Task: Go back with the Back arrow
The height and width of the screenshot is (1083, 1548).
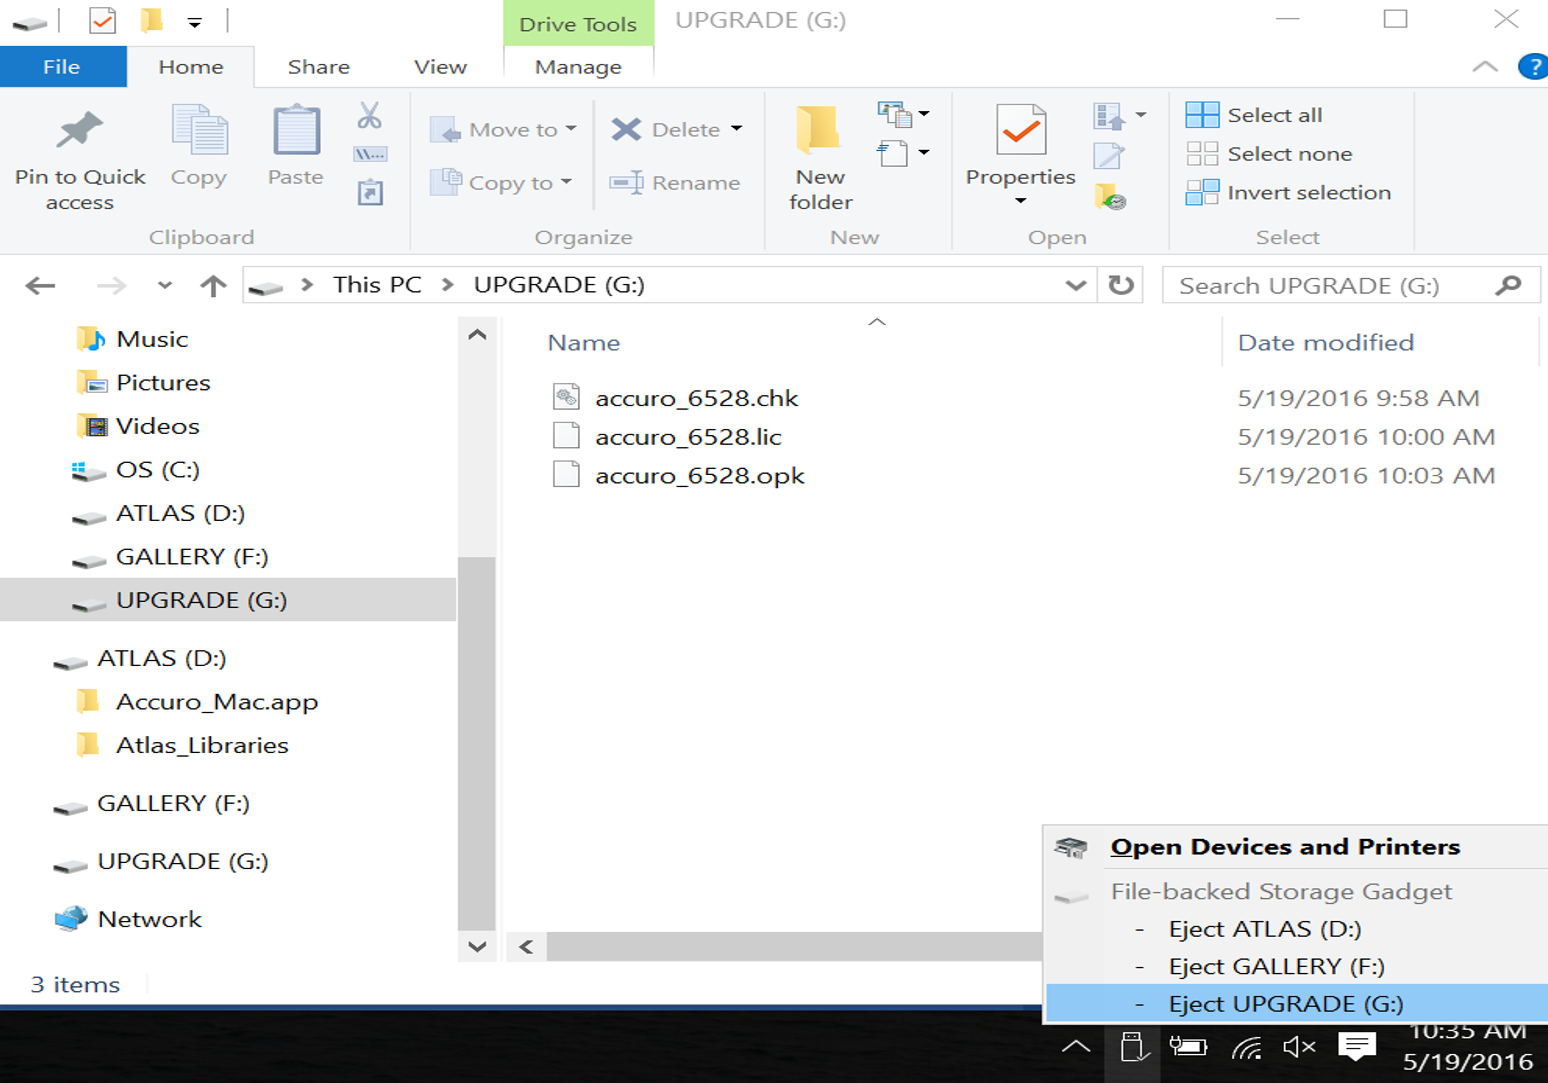Action: pos(40,286)
